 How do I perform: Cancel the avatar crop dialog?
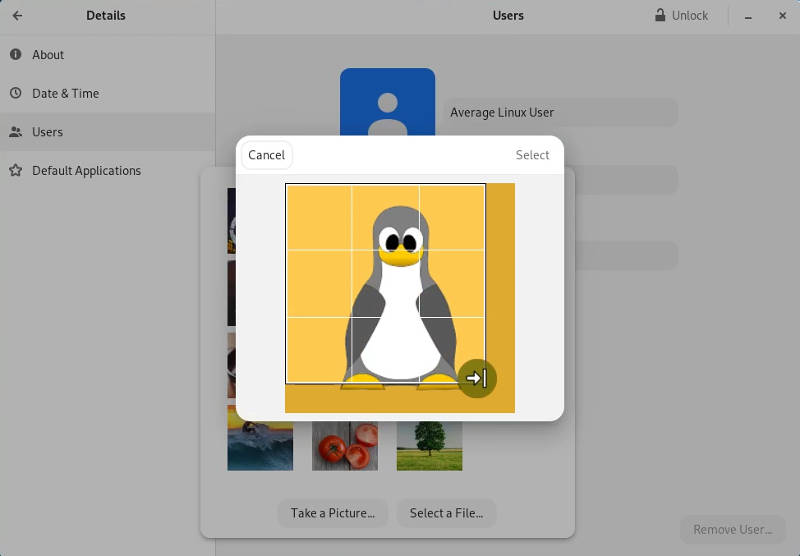pyautogui.click(x=266, y=155)
